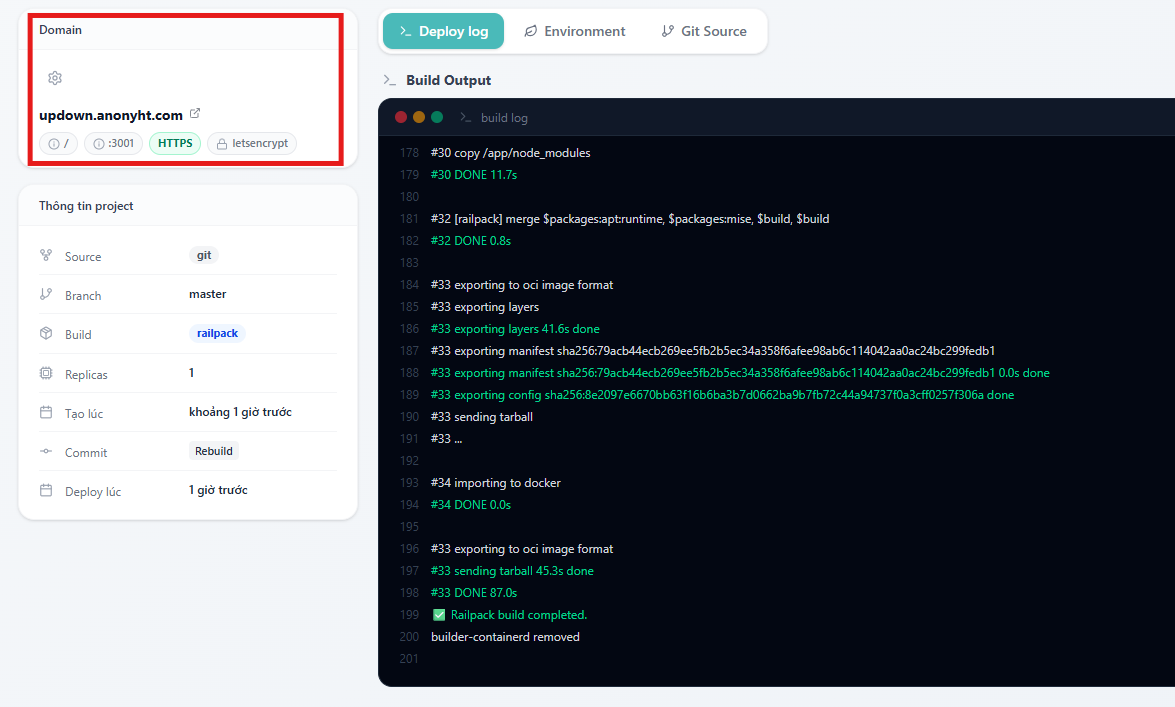Click log line '#30 DONE 11.7s'
The height and width of the screenshot is (707, 1175).
474,175
